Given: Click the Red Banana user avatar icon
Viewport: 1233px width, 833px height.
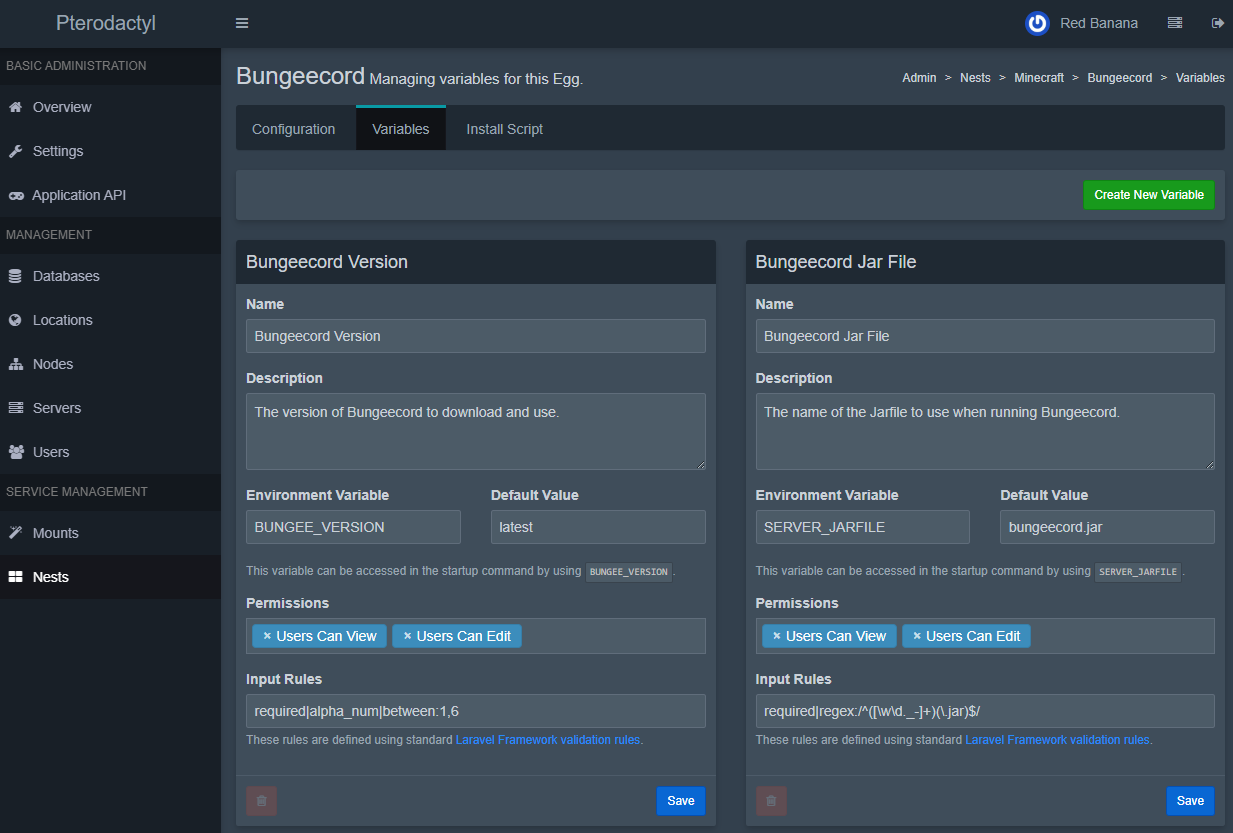Looking at the screenshot, I should pos(1037,23).
